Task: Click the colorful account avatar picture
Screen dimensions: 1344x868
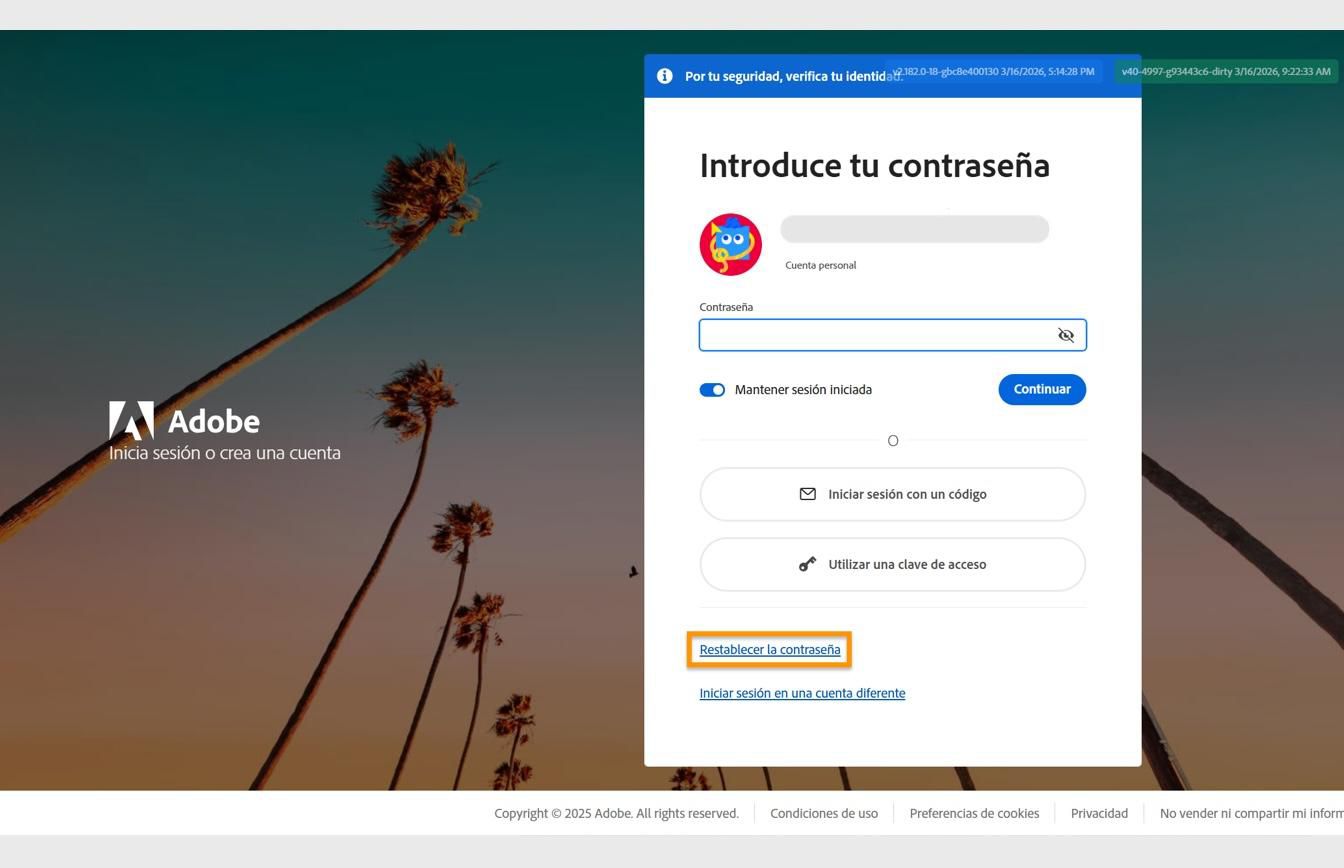Action: 730,243
